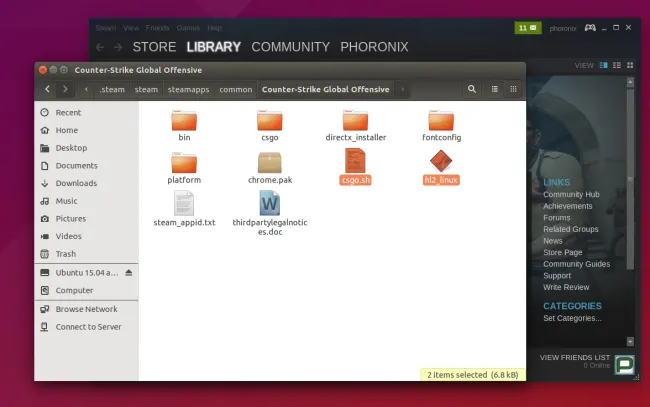Open Forums link in Steam

[556, 218]
